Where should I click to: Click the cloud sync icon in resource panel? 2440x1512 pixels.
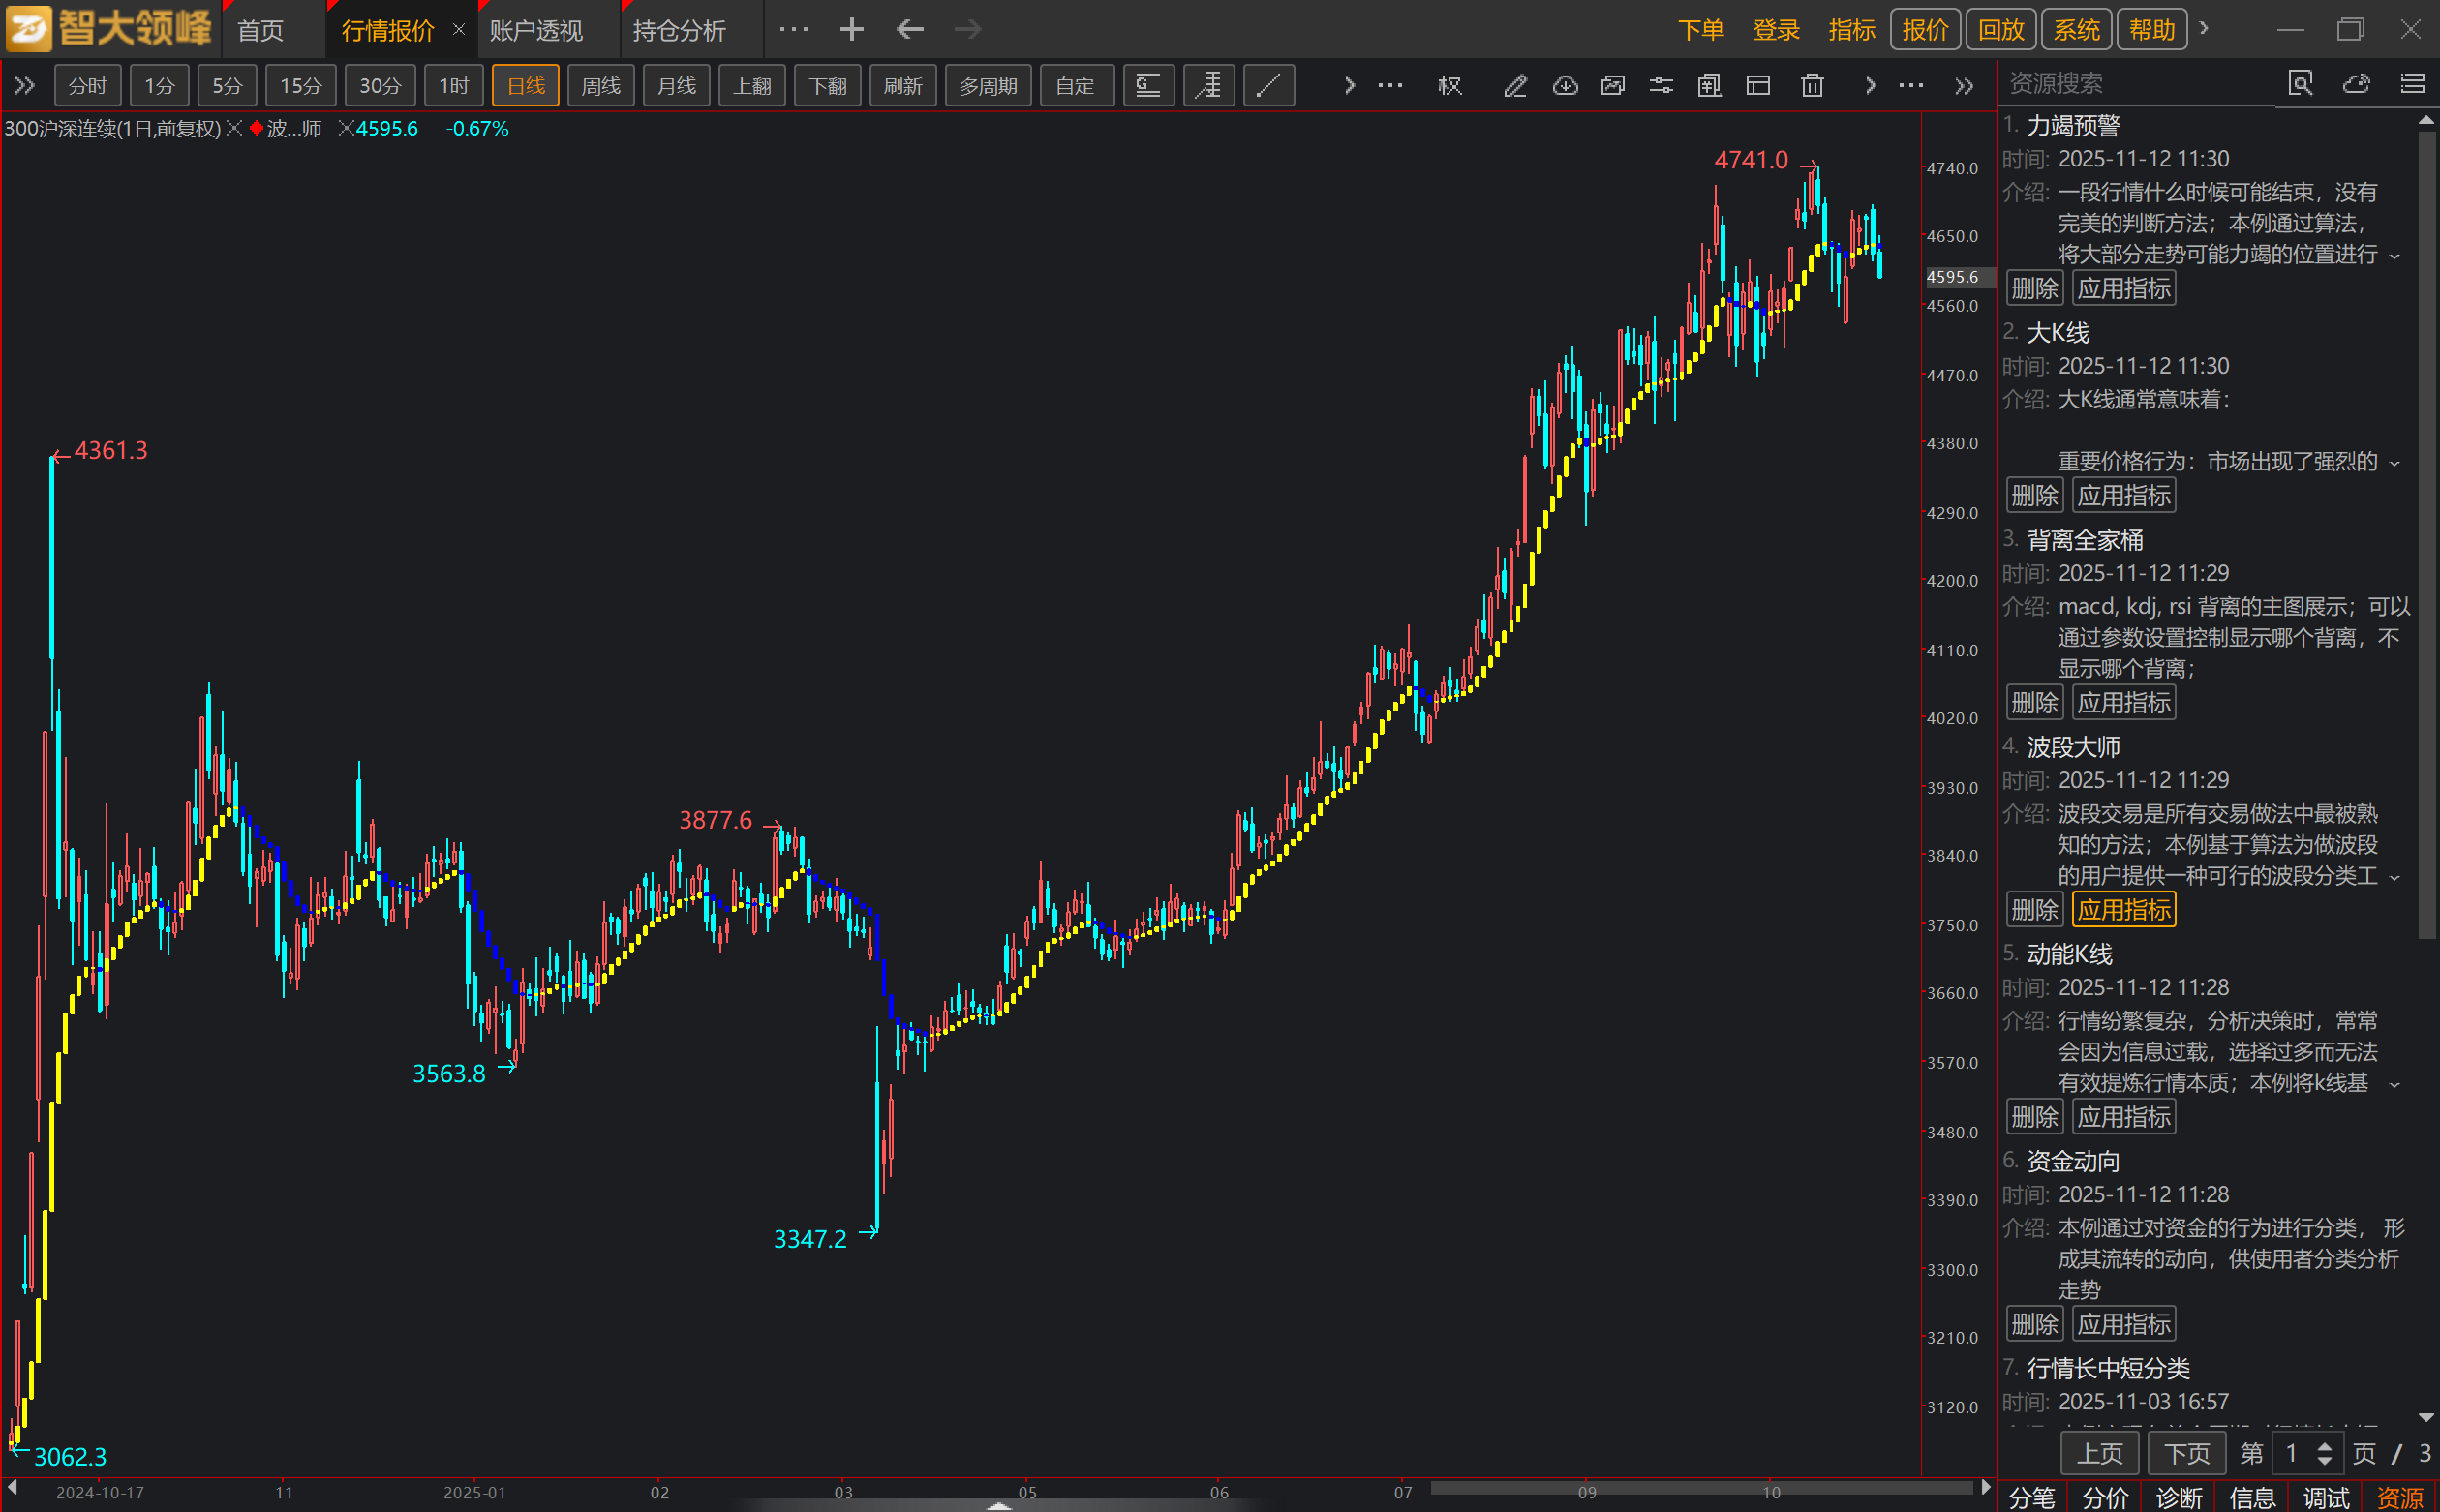[x=2356, y=84]
